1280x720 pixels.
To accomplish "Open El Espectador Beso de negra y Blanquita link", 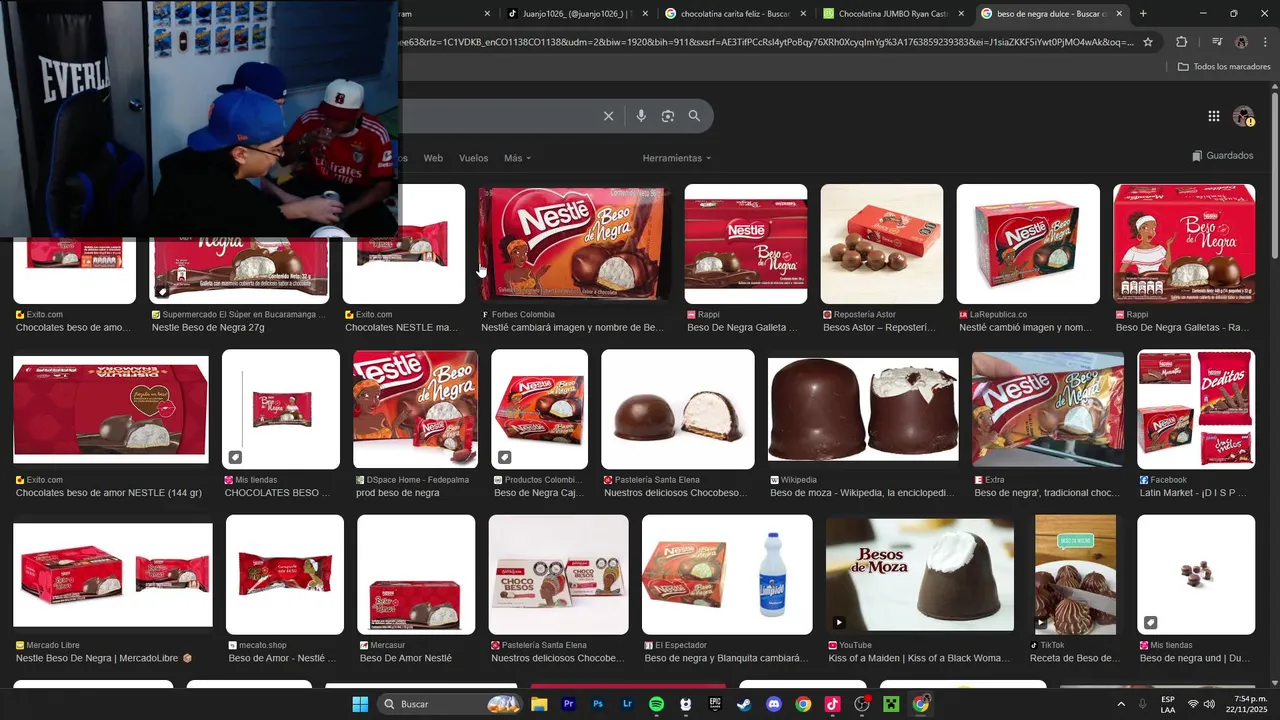I will [726, 658].
